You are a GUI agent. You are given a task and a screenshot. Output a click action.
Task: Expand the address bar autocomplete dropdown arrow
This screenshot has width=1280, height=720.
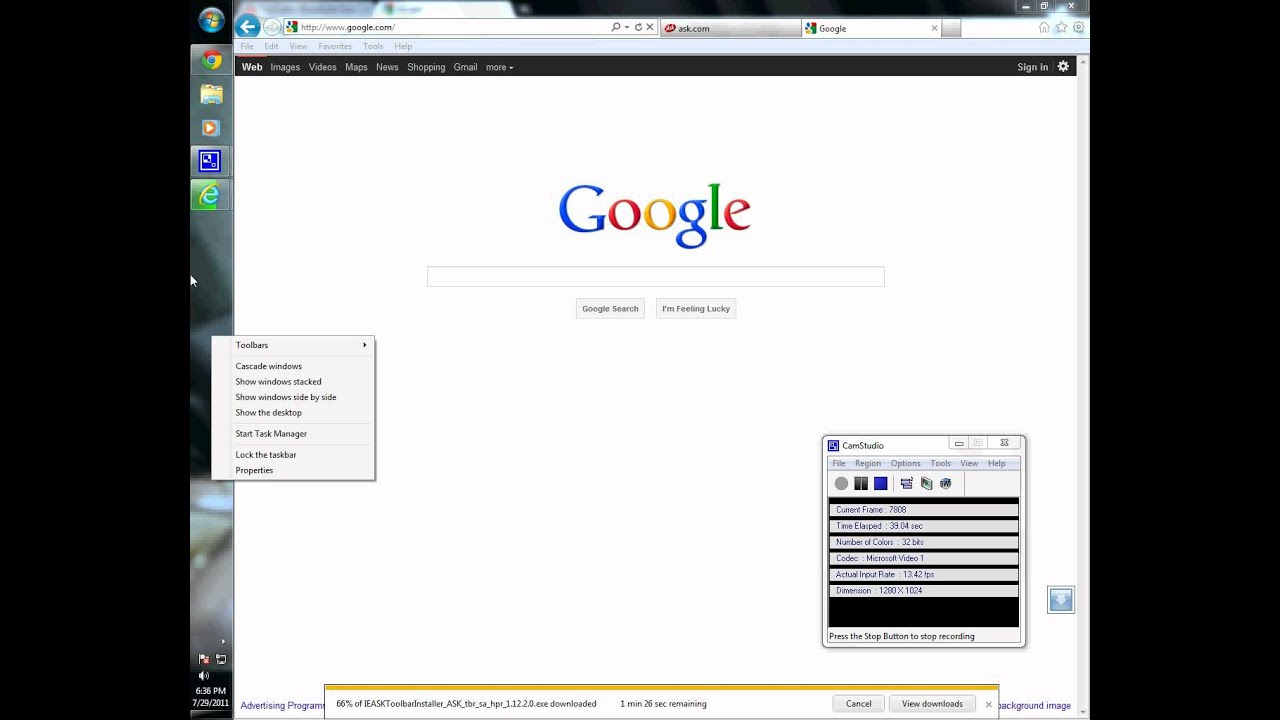[627, 27]
